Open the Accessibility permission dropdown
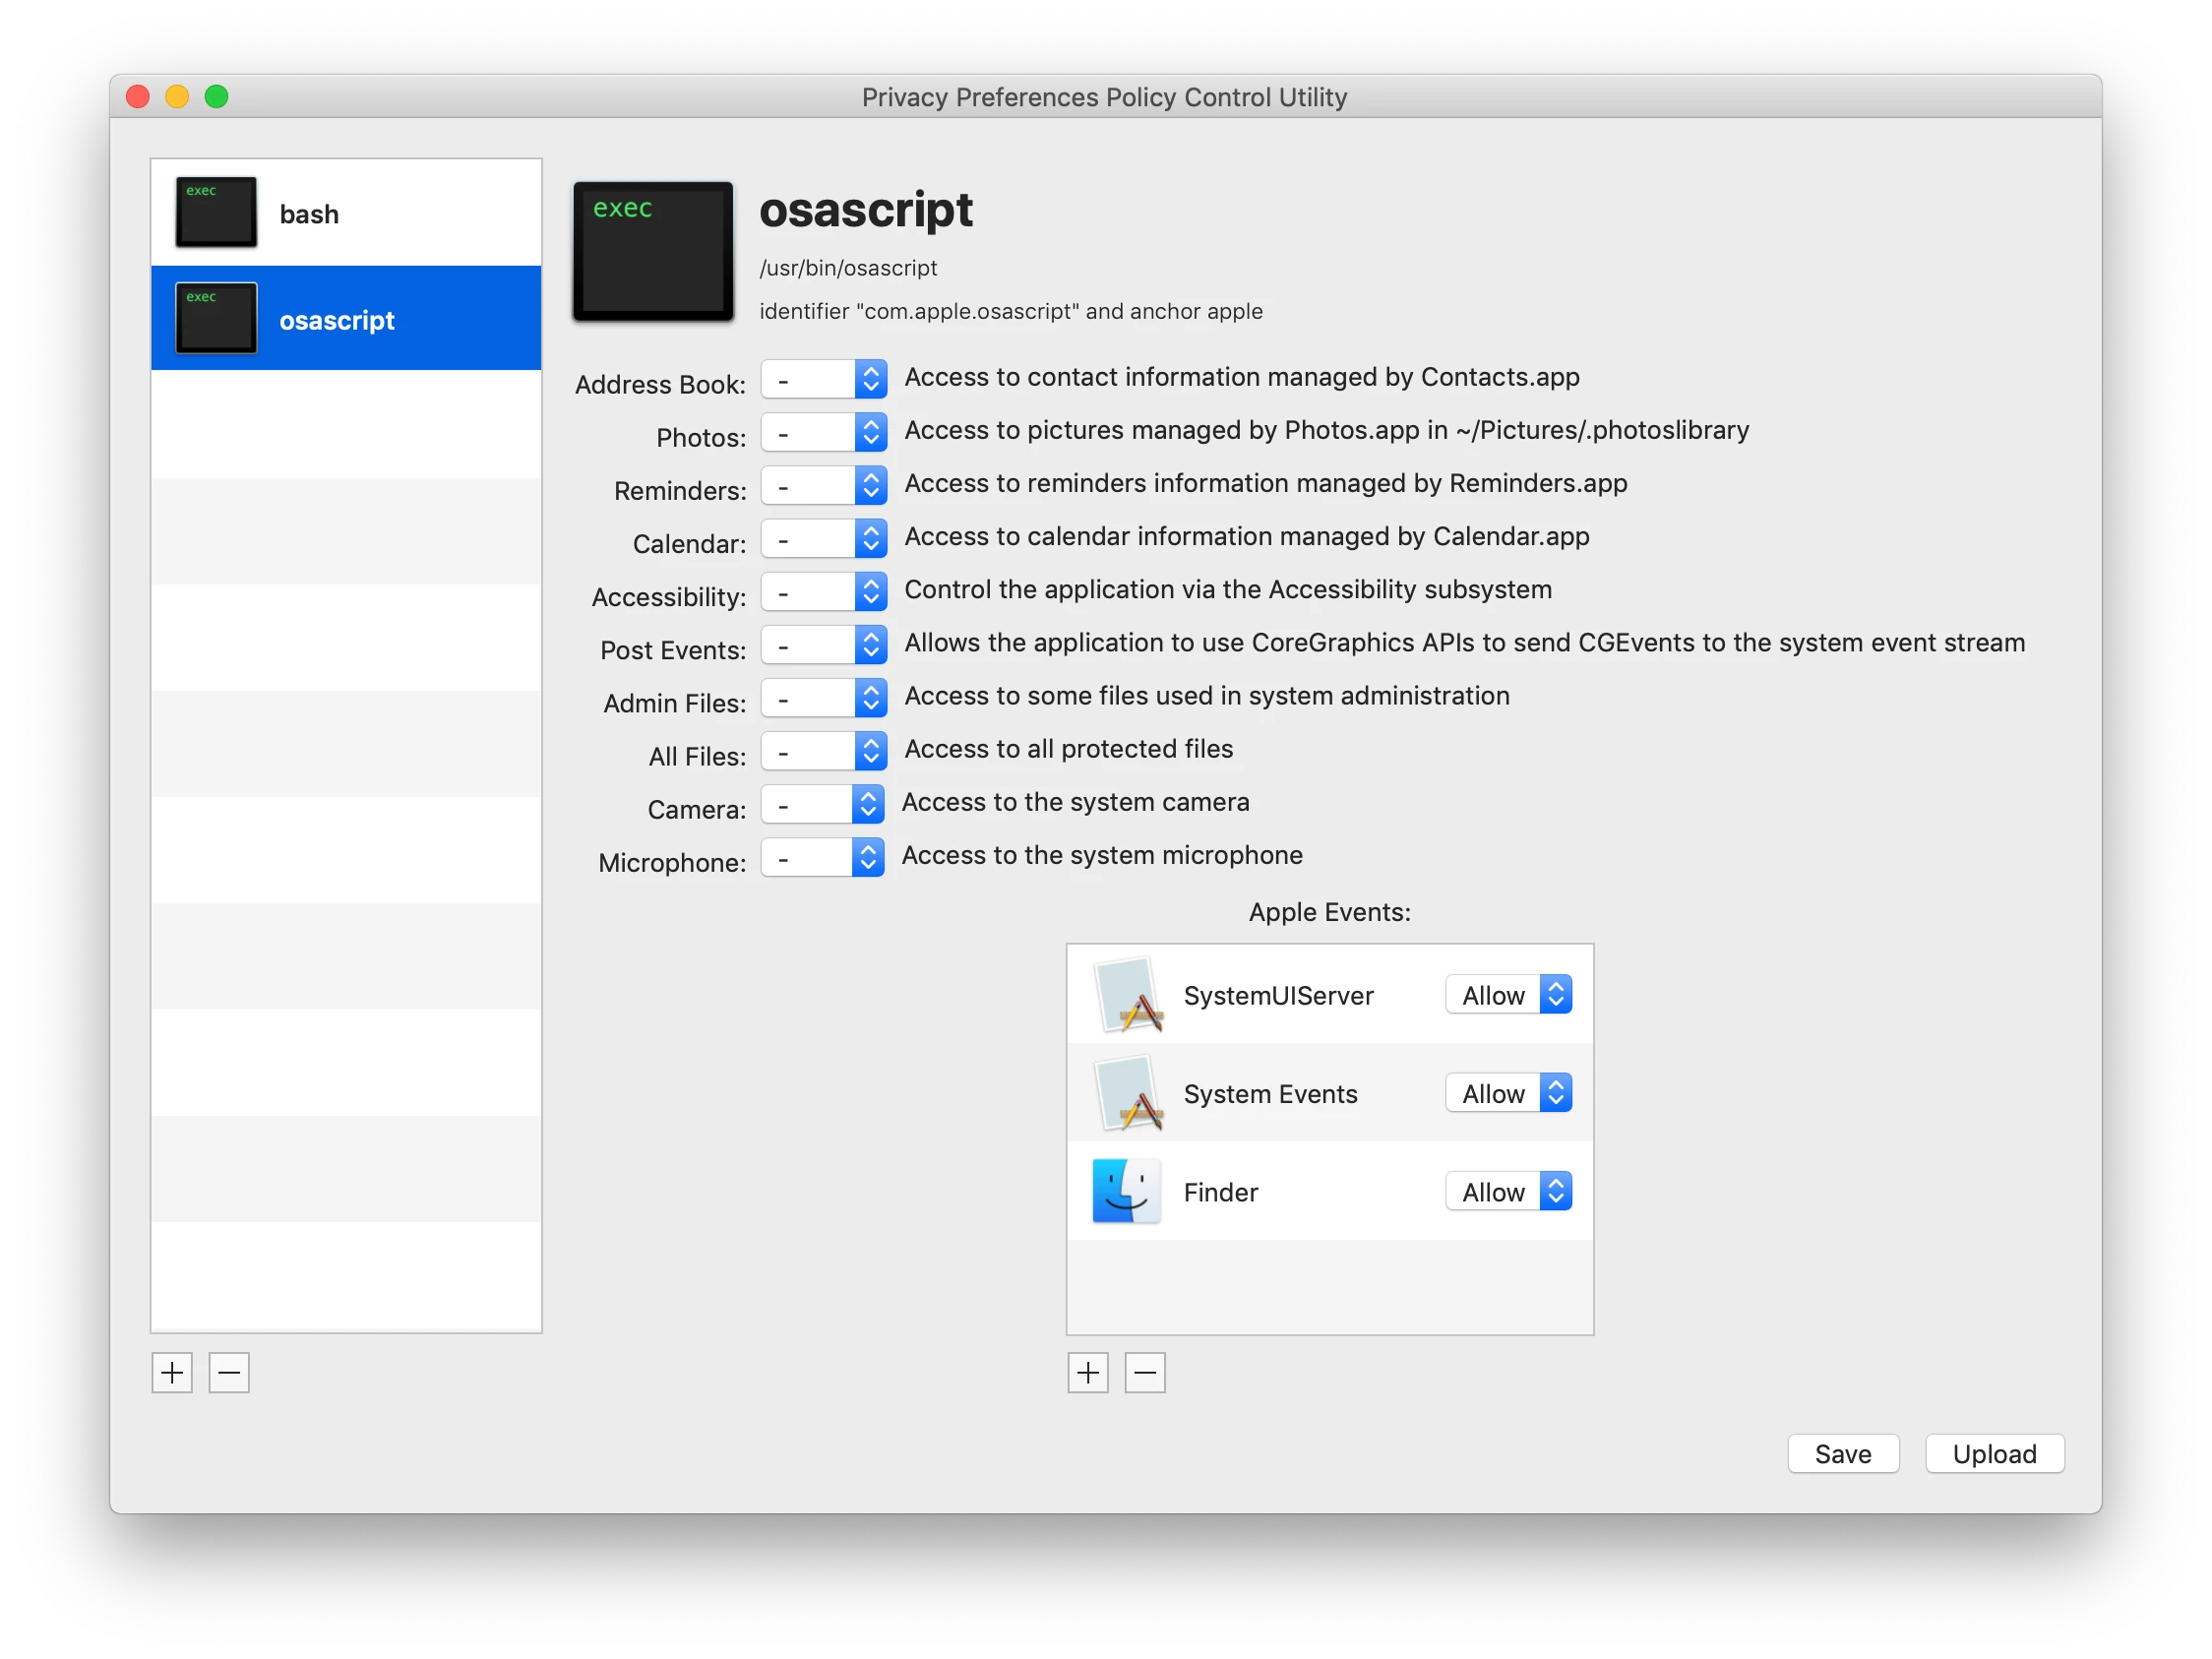The image size is (2212, 1659). [823, 592]
